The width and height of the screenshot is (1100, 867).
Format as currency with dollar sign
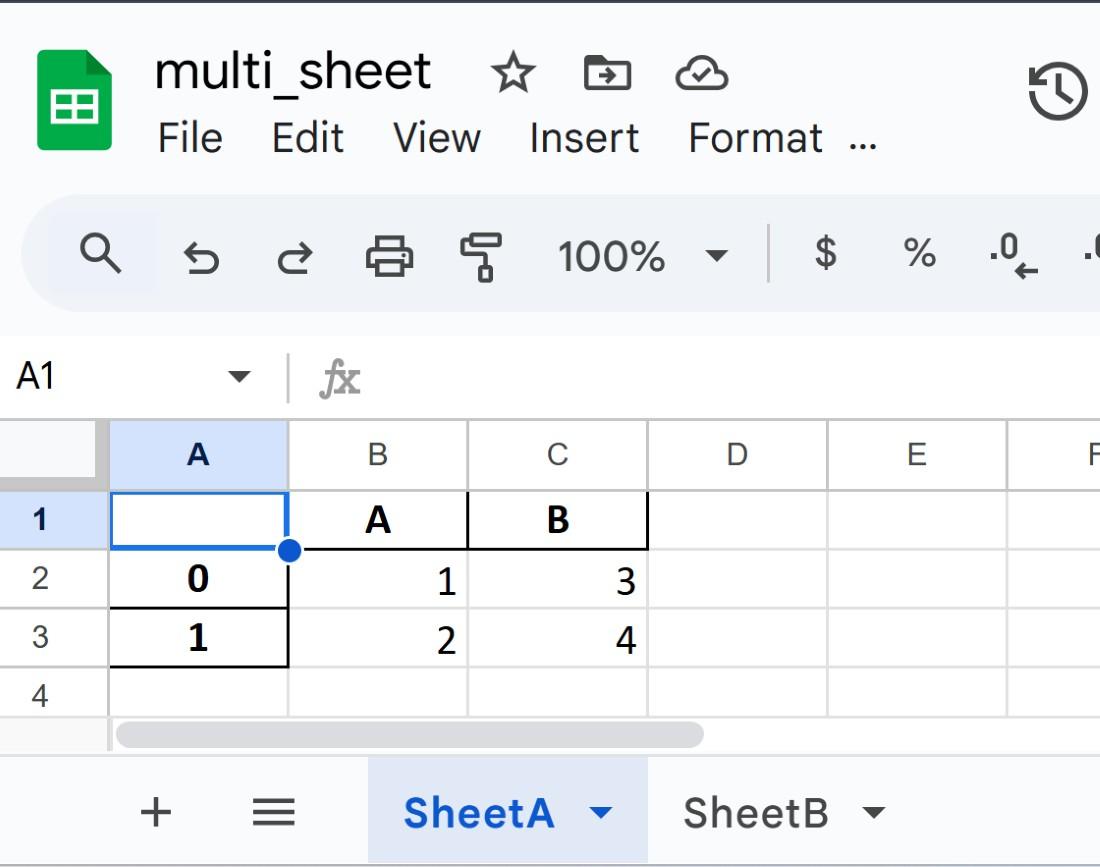pos(825,254)
